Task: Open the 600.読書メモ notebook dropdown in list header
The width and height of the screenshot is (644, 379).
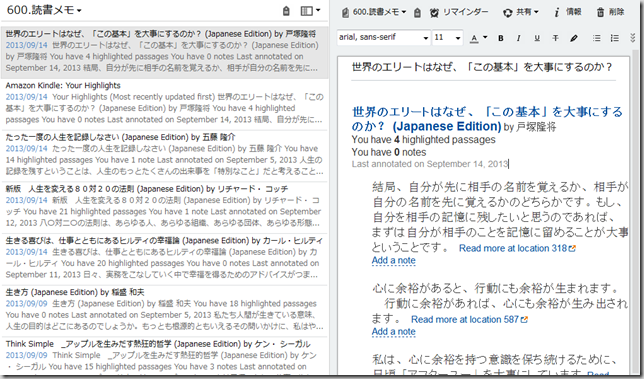Action: pos(44,10)
